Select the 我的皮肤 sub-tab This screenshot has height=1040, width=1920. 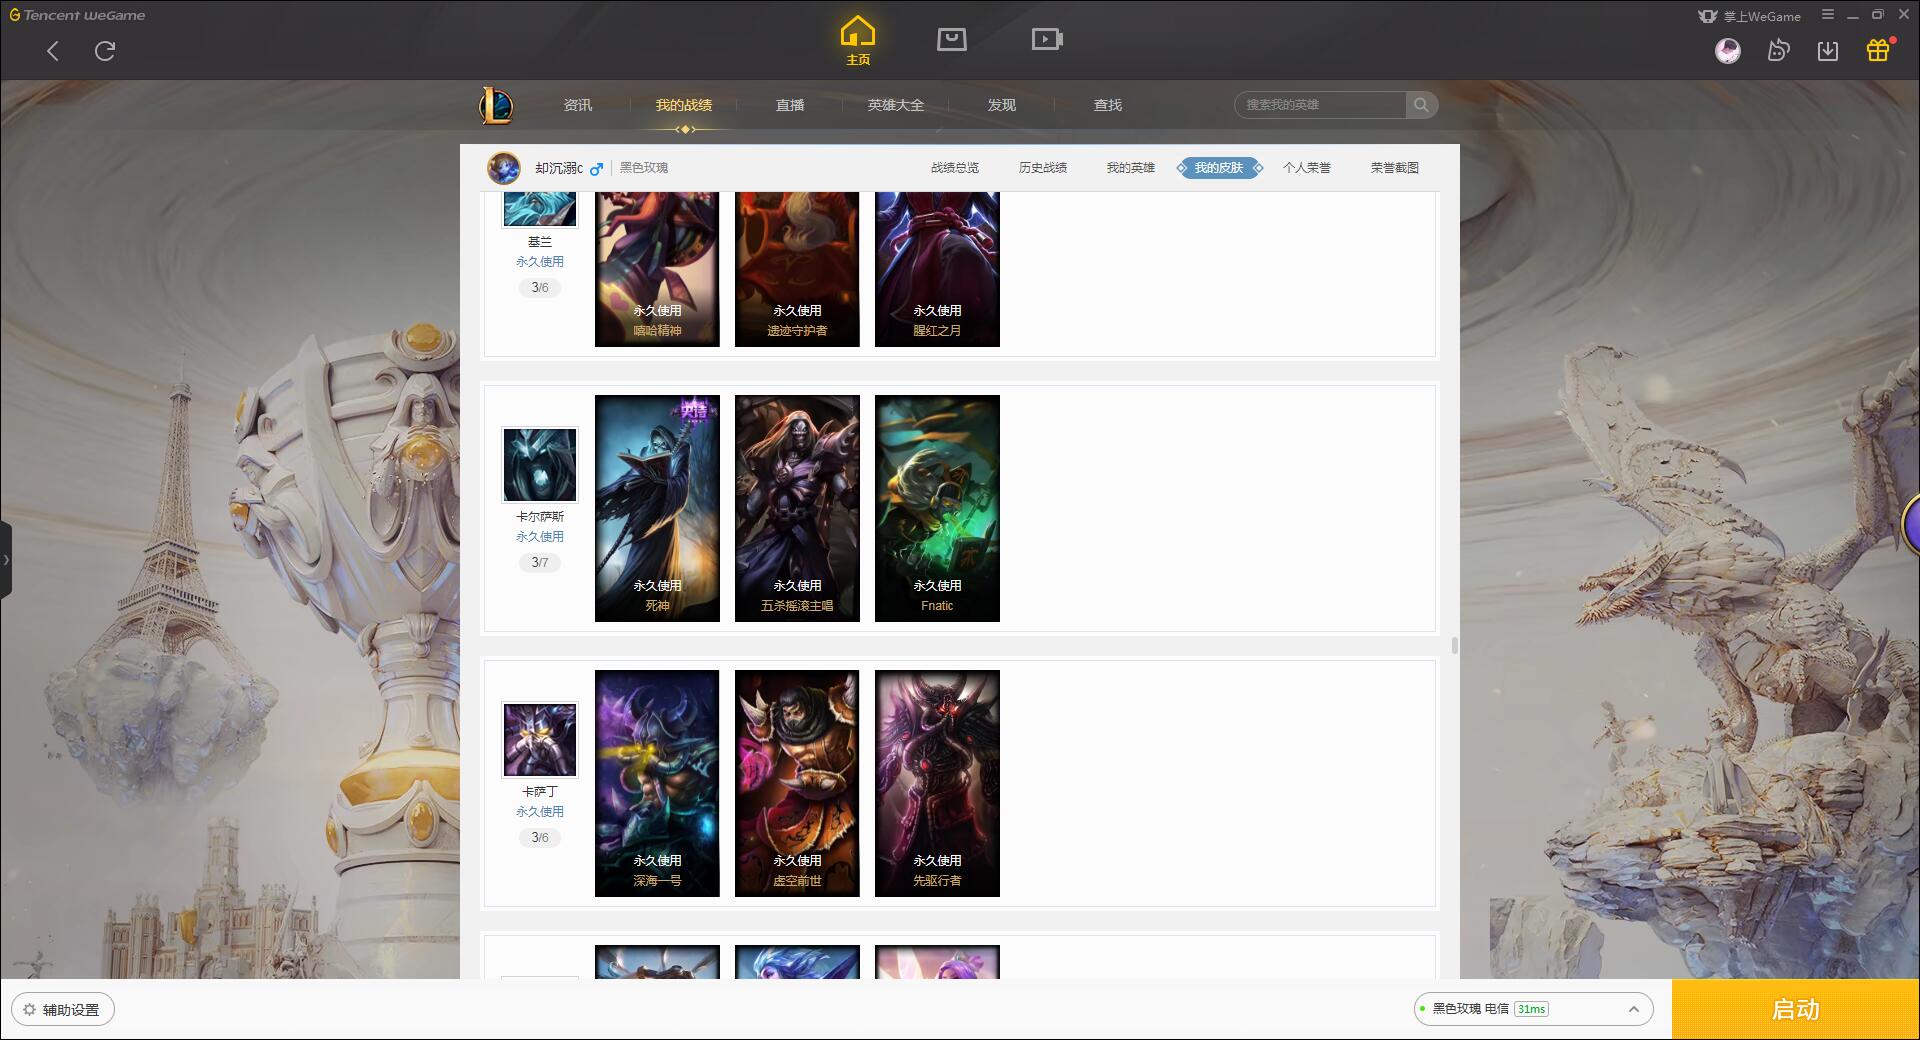click(x=1219, y=168)
